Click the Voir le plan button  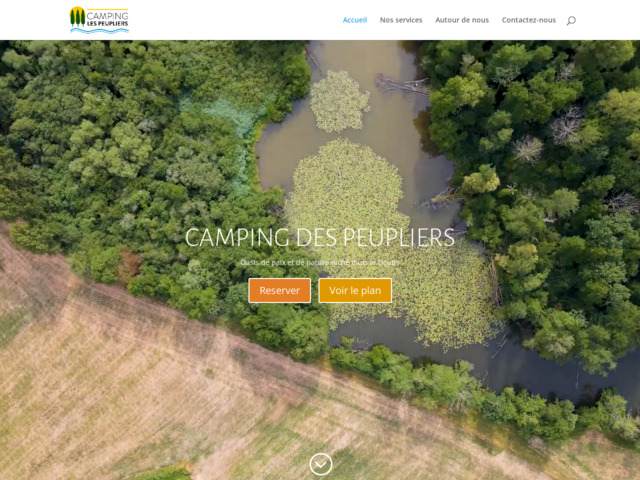pos(355,291)
